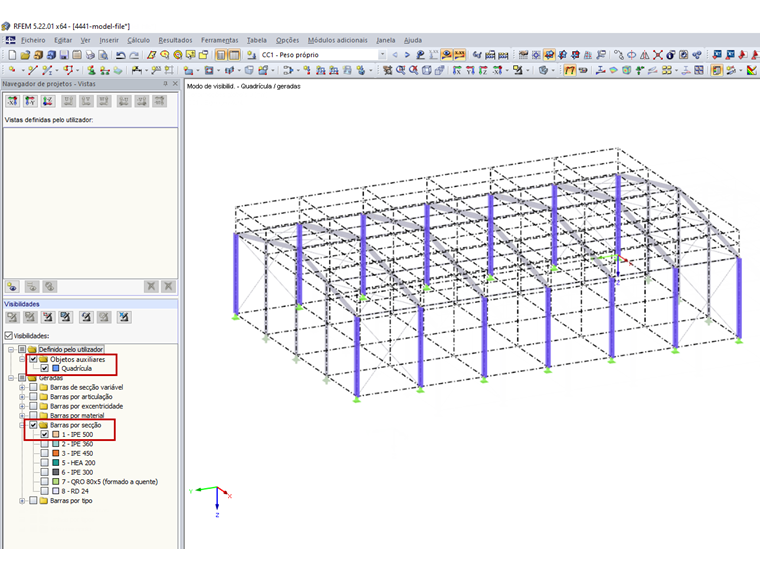Viewport: 760px width, 570px height.
Task: Click the Y view button in navigator panel
Action: tap(30, 101)
